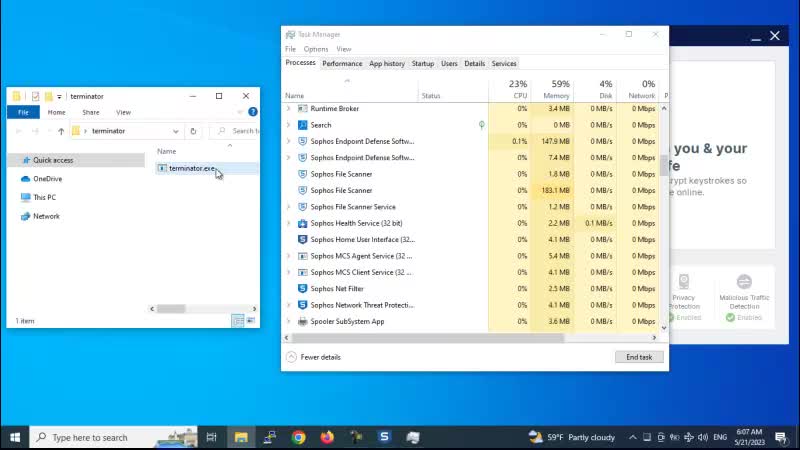Screen dimensions: 800x450
Task: Expand the Runtime Broker process
Action: (x=289, y=109)
